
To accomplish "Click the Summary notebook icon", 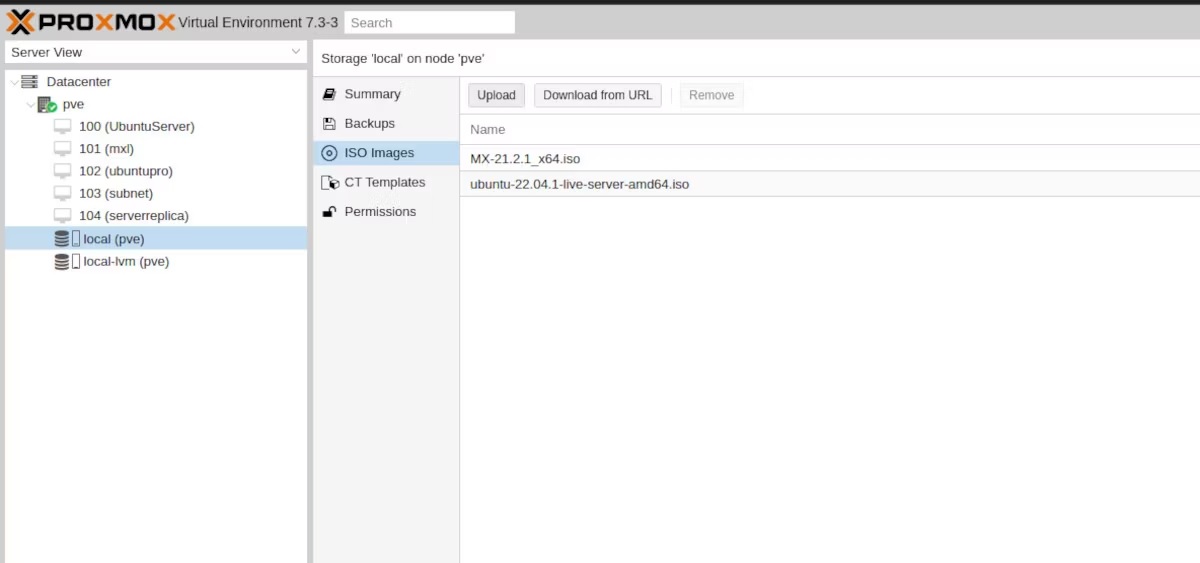I will 329,94.
